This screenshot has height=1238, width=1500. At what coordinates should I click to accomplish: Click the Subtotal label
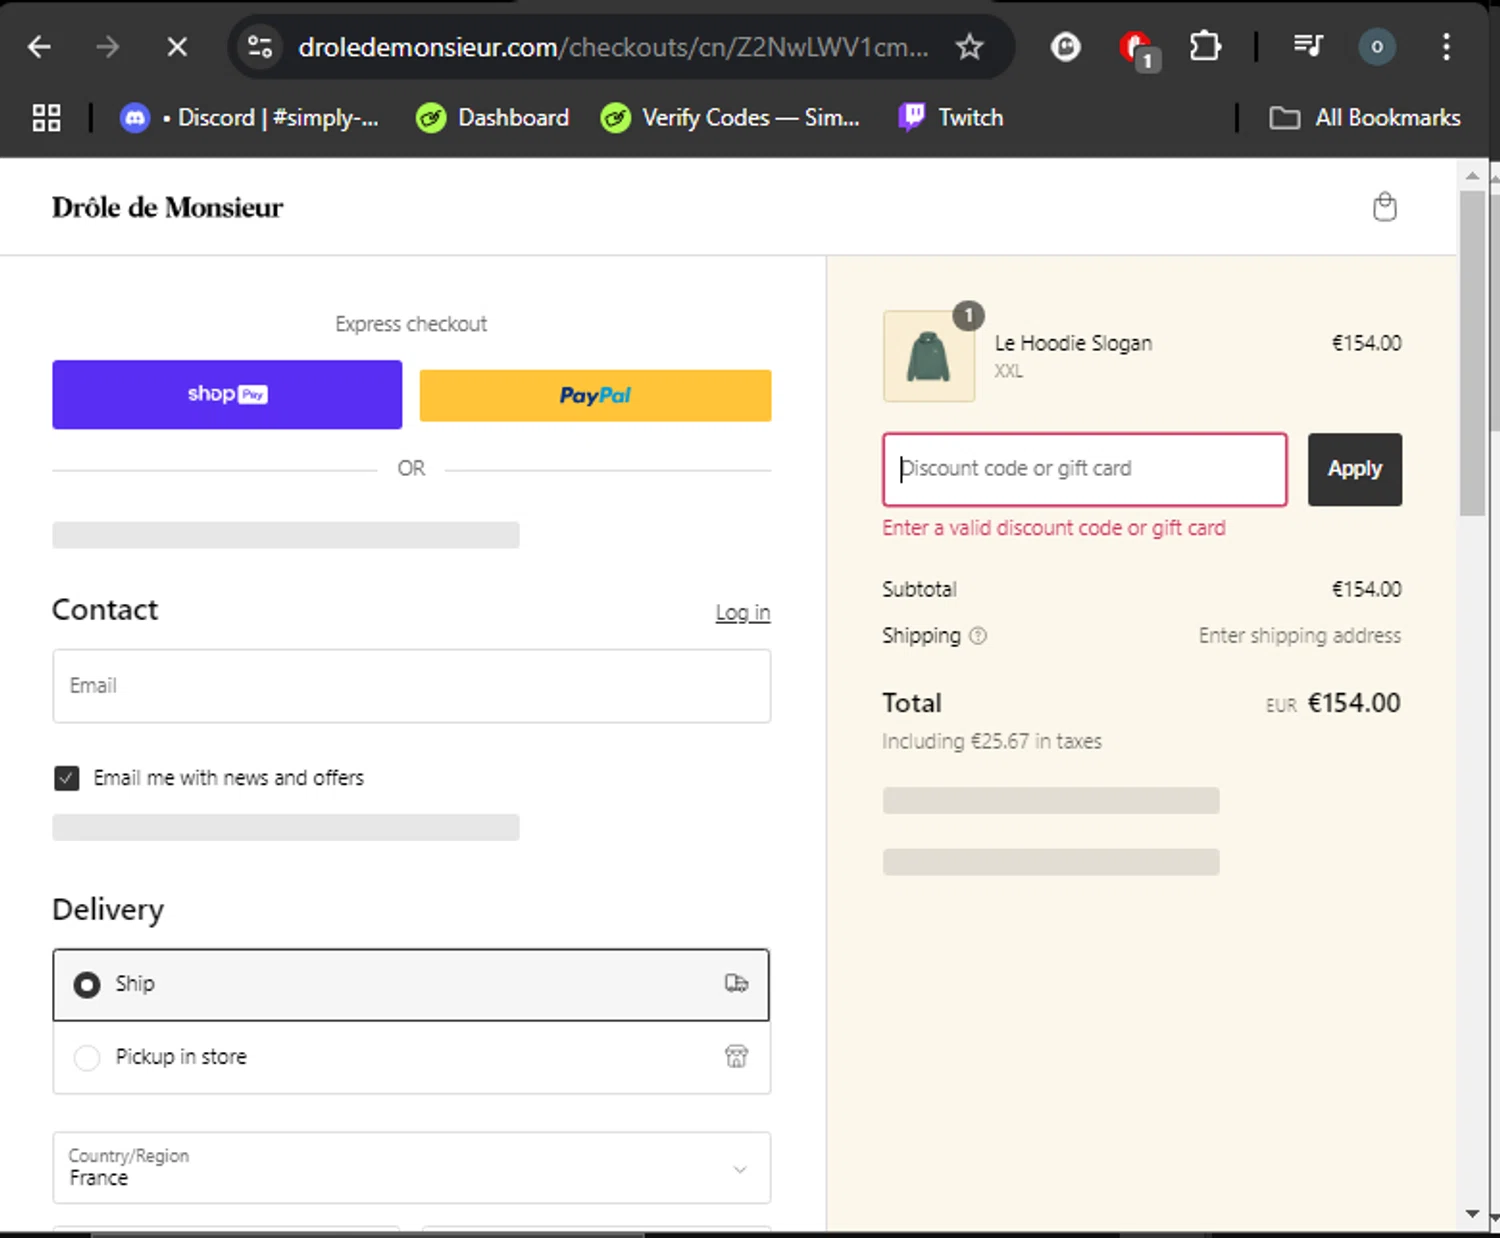click(x=919, y=589)
